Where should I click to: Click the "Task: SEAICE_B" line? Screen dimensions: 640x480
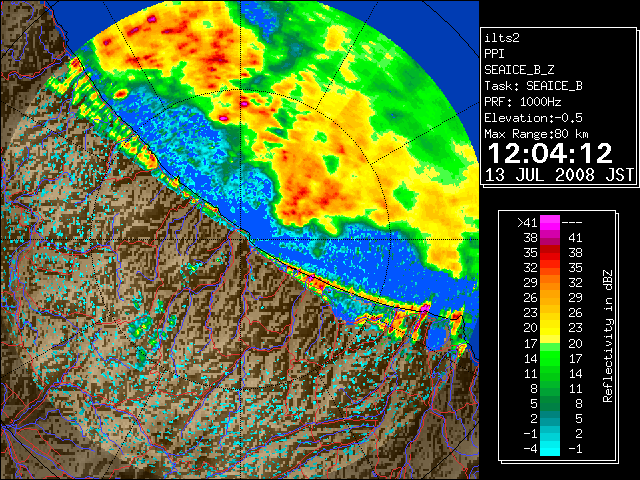click(x=533, y=86)
